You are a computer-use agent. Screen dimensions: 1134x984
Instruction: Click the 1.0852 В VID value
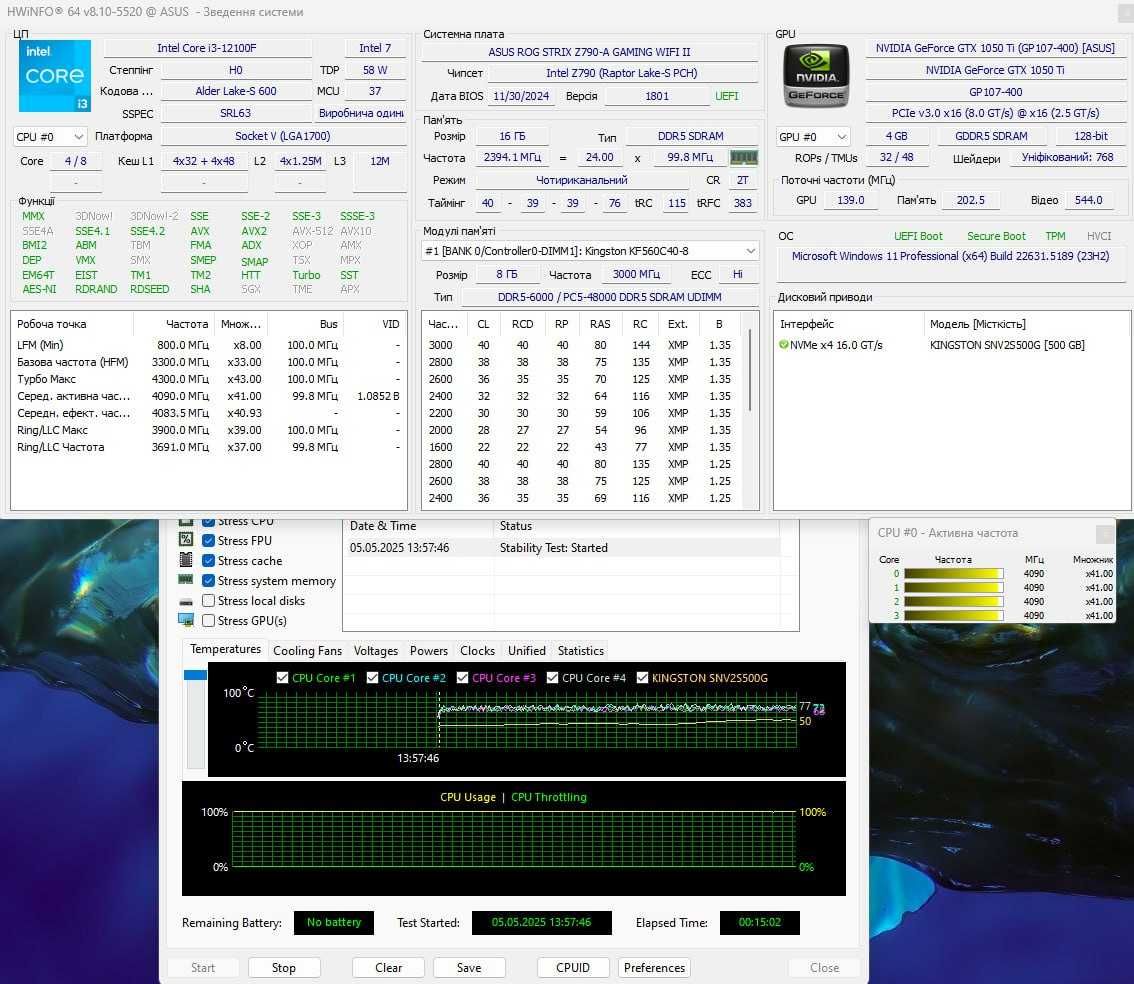point(378,396)
